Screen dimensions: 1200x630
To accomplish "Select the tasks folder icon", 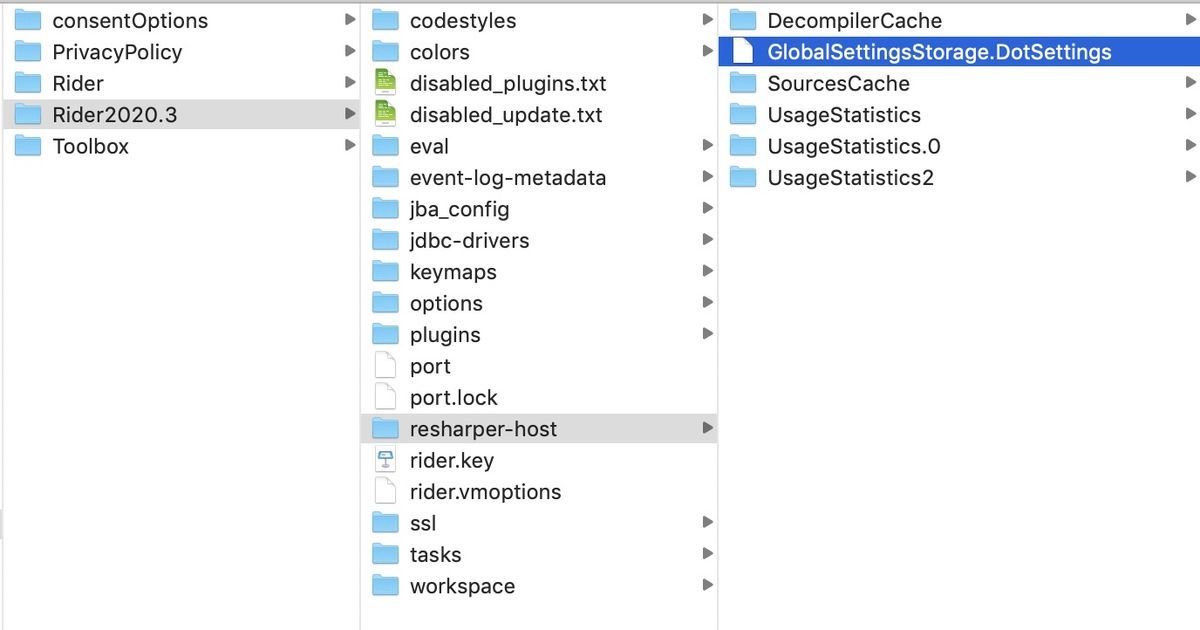I will (385, 555).
